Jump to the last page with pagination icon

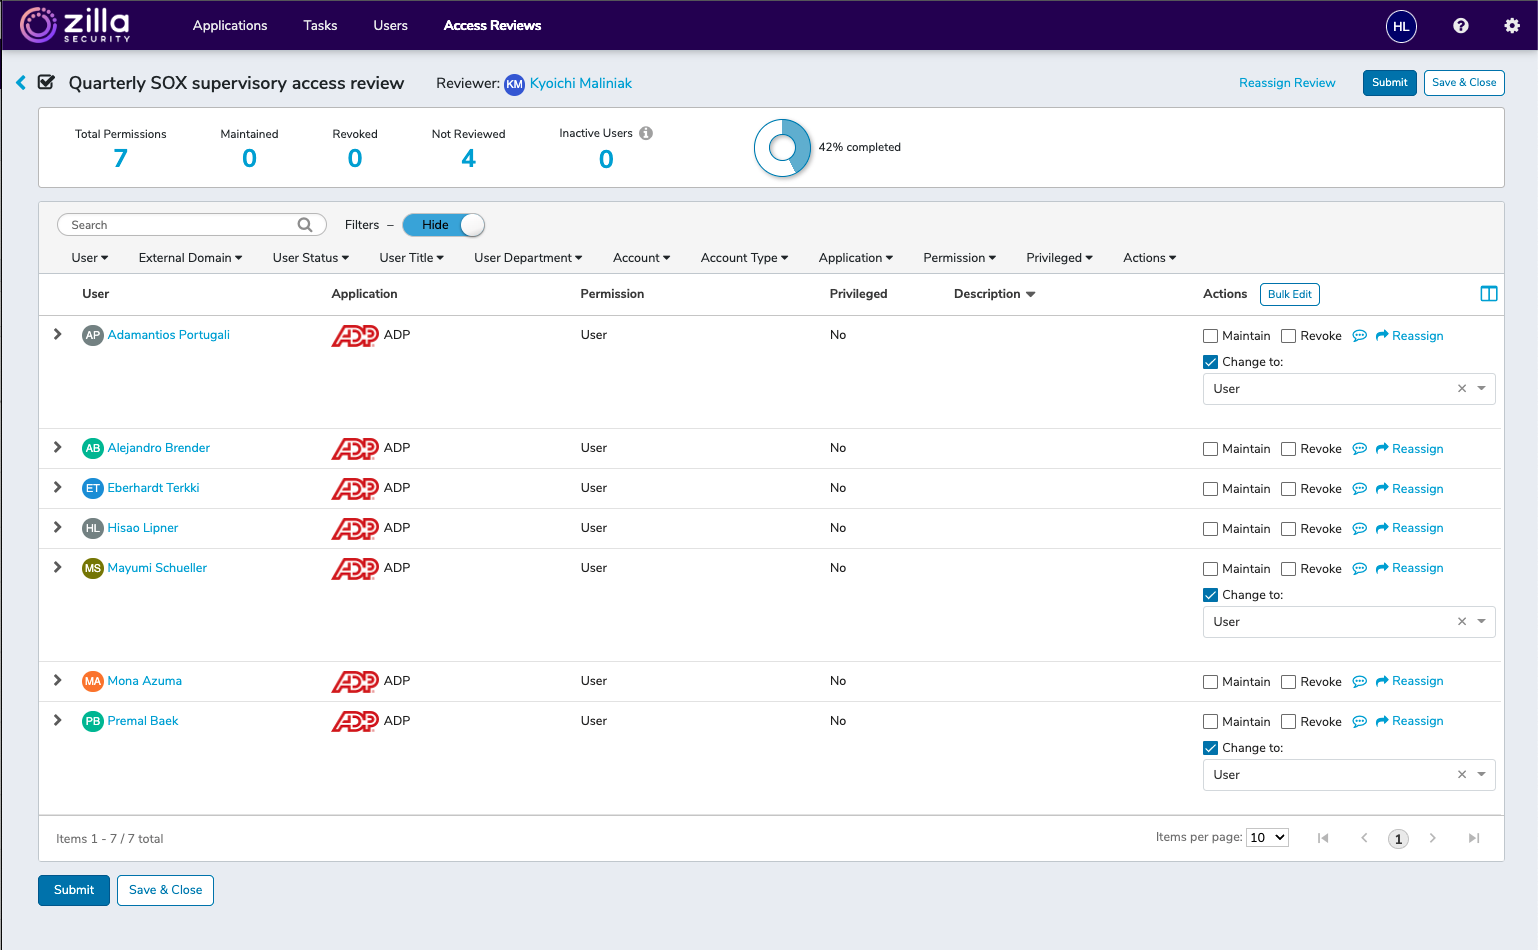point(1473,838)
